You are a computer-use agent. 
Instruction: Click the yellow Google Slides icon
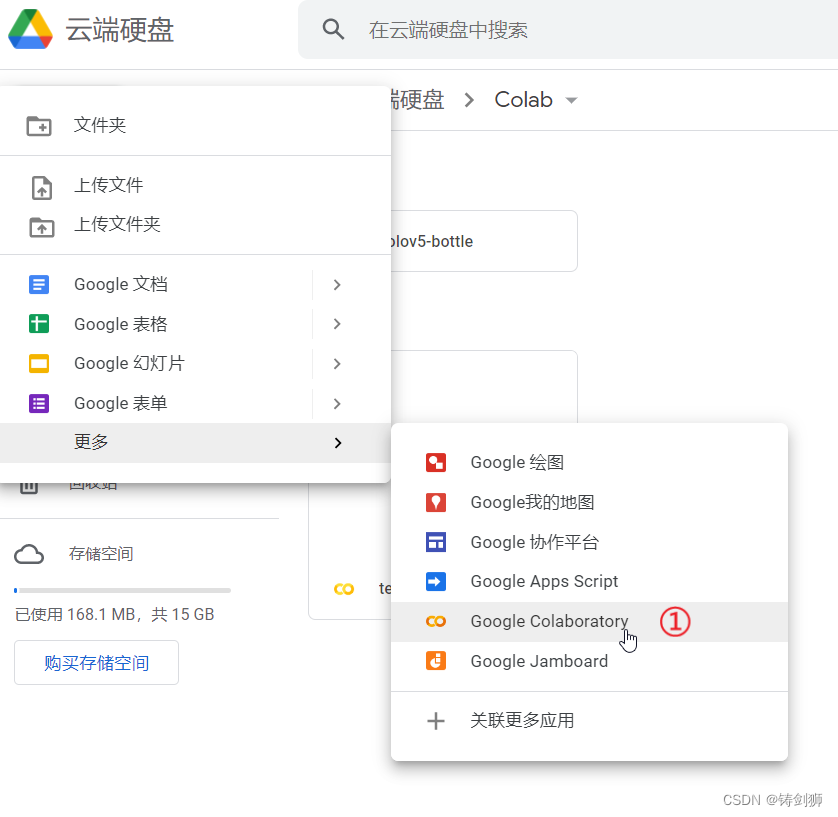(x=39, y=363)
